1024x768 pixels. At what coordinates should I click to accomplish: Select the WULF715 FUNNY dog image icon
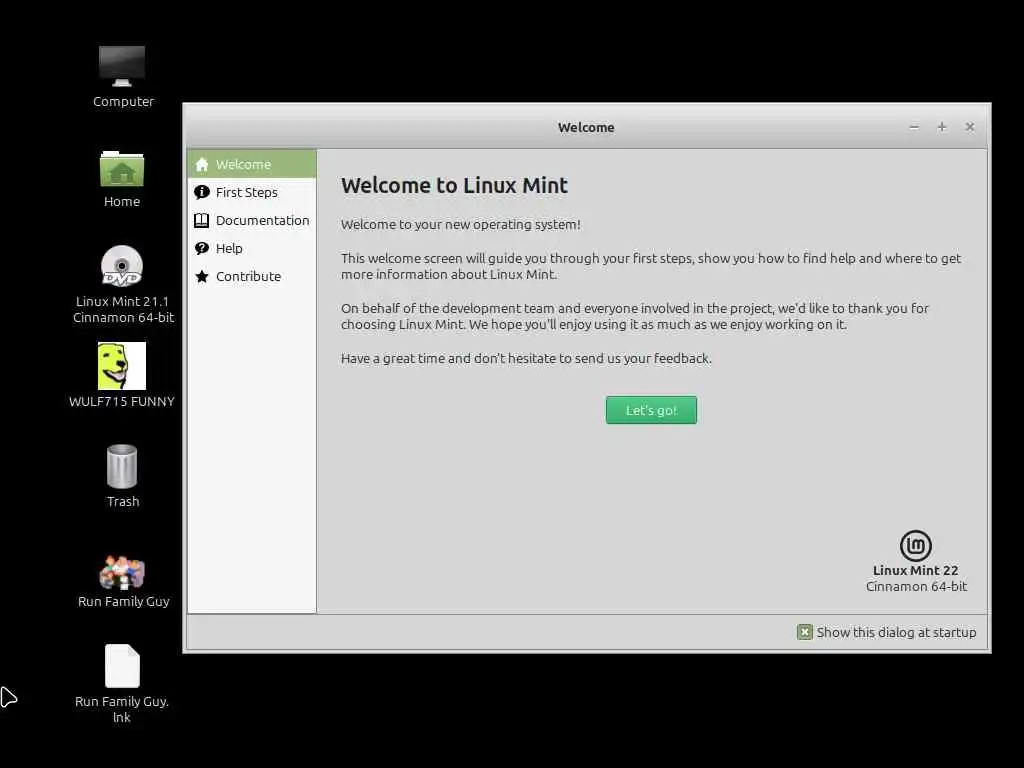[122, 366]
